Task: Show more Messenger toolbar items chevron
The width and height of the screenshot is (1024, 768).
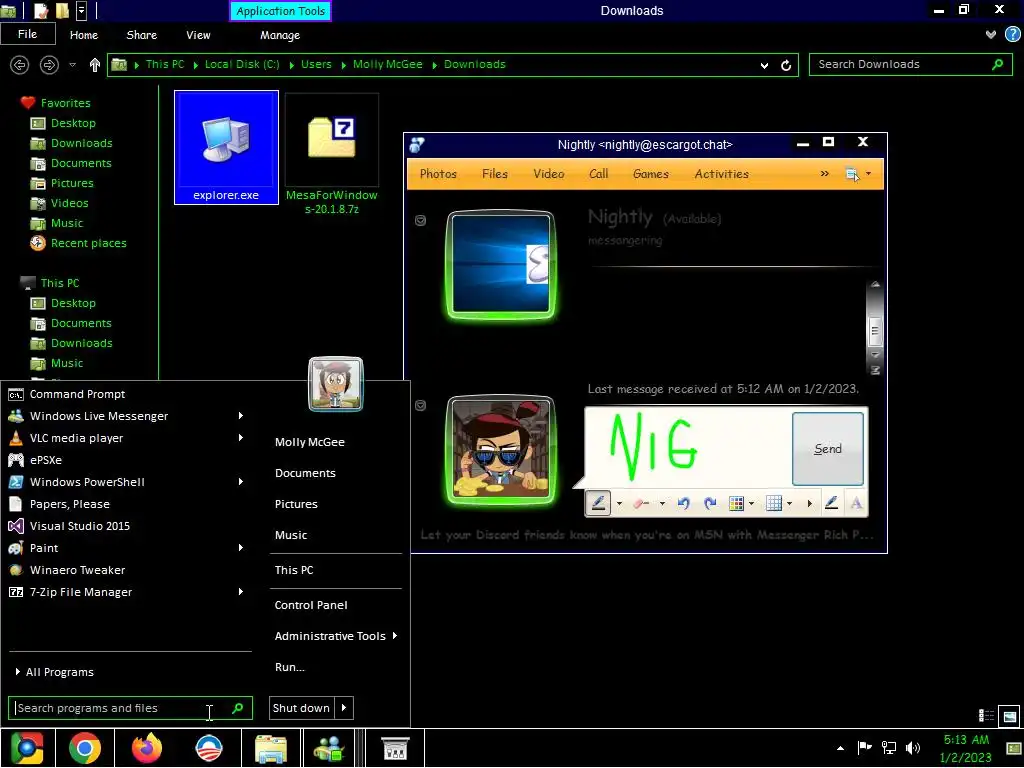Action: point(824,174)
